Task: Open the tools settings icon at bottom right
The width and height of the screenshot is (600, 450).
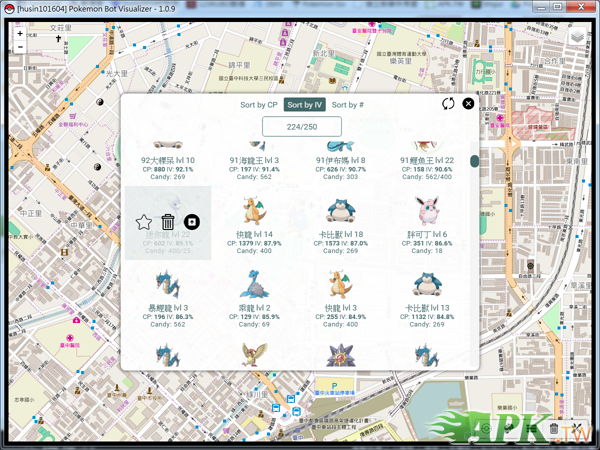Action: [579, 430]
